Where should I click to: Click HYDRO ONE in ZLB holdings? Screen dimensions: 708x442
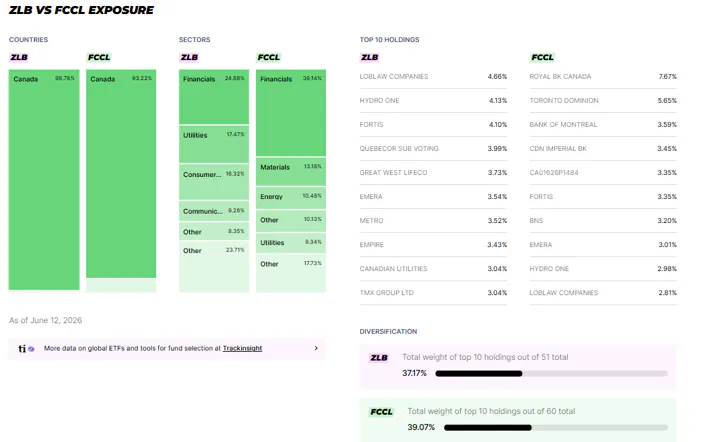pyautogui.click(x=379, y=101)
